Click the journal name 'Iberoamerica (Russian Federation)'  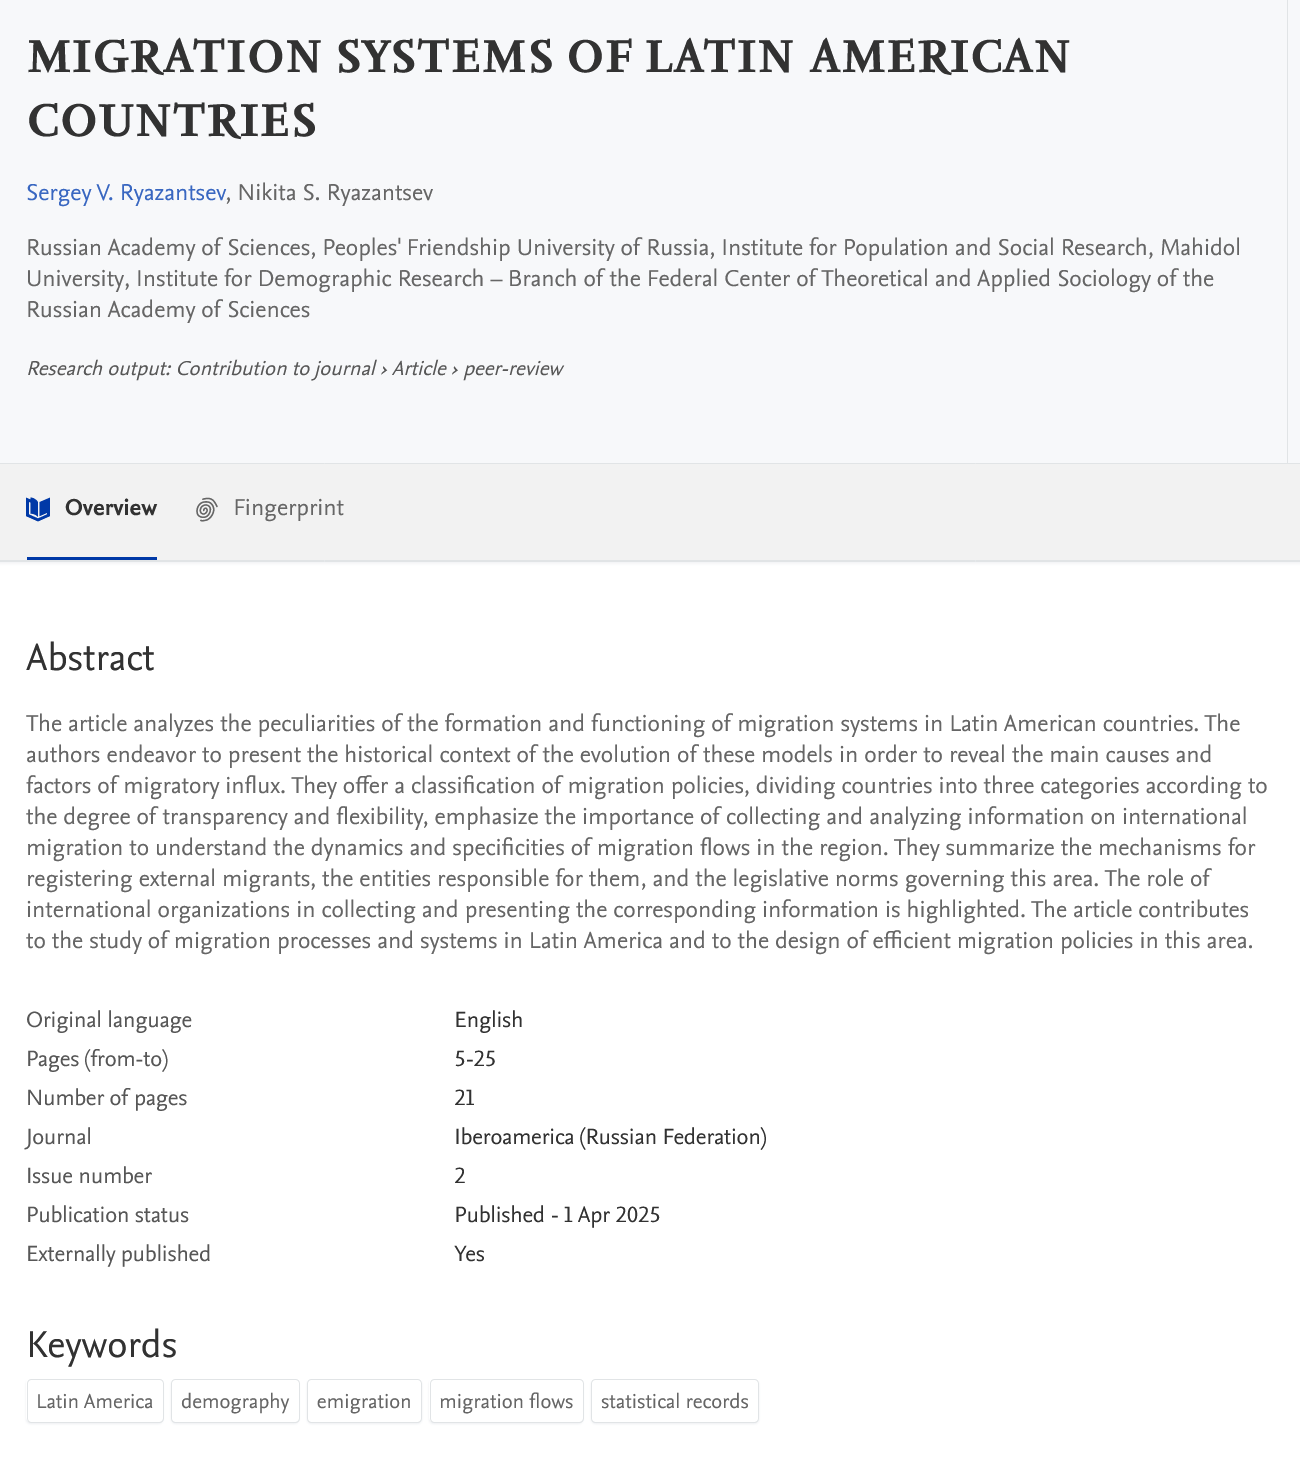(612, 1137)
